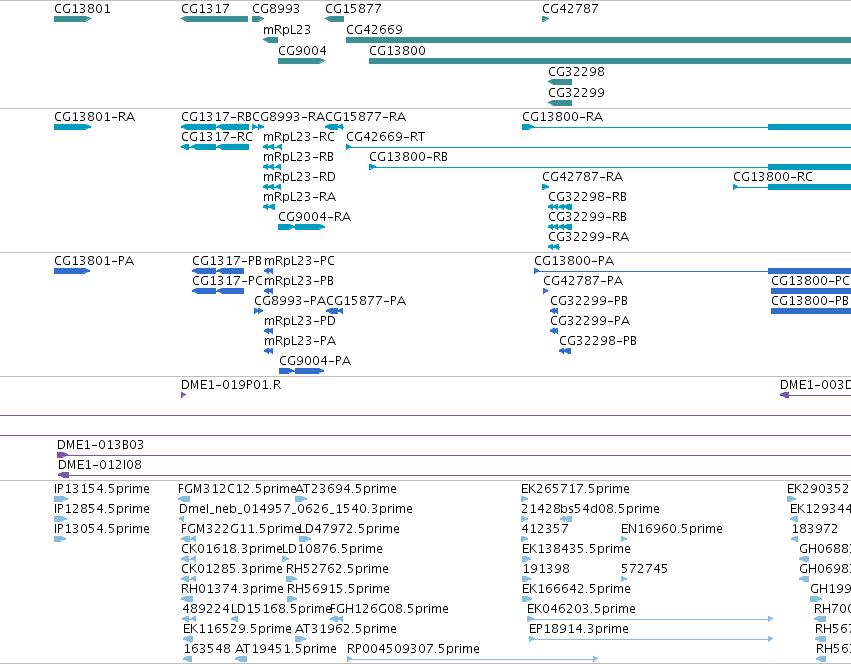Select EST Dmel_neb_014957_0626_1540.3prime
Image resolution: width=851 pixels, height=664 pixels.
coord(296,510)
